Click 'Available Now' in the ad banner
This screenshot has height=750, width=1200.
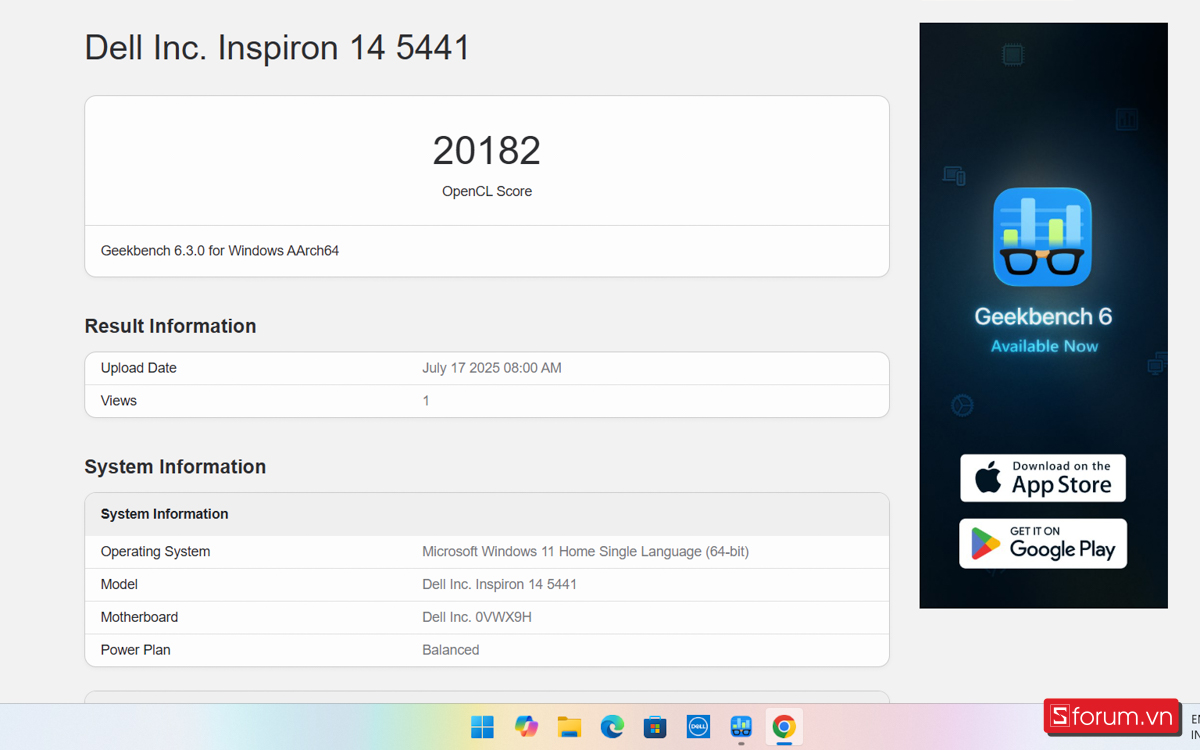1044,346
